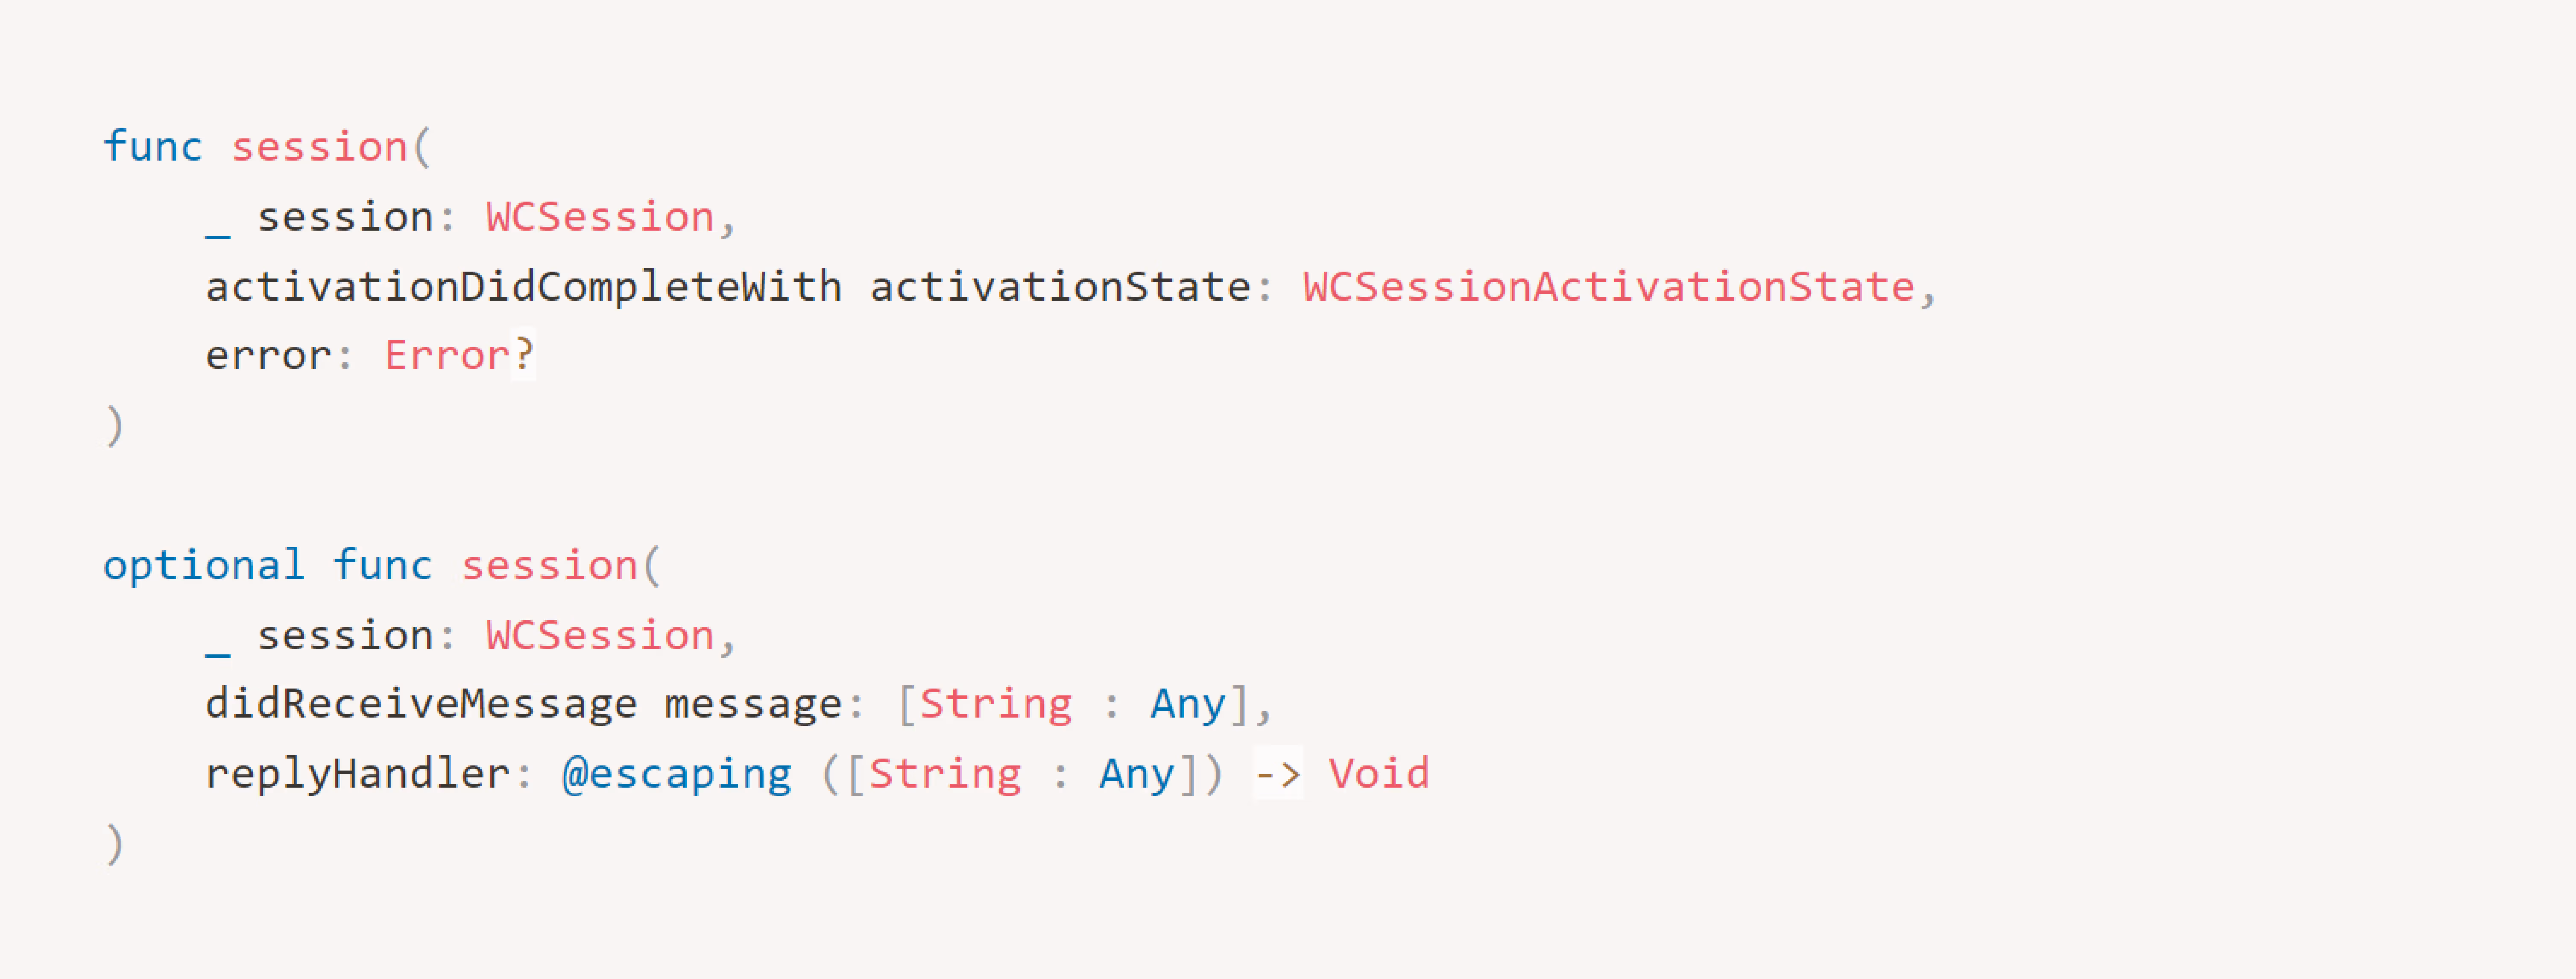2576x979 pixels.
Task: Click the highlighted arrow before Void
Action: click(1278, 774)
